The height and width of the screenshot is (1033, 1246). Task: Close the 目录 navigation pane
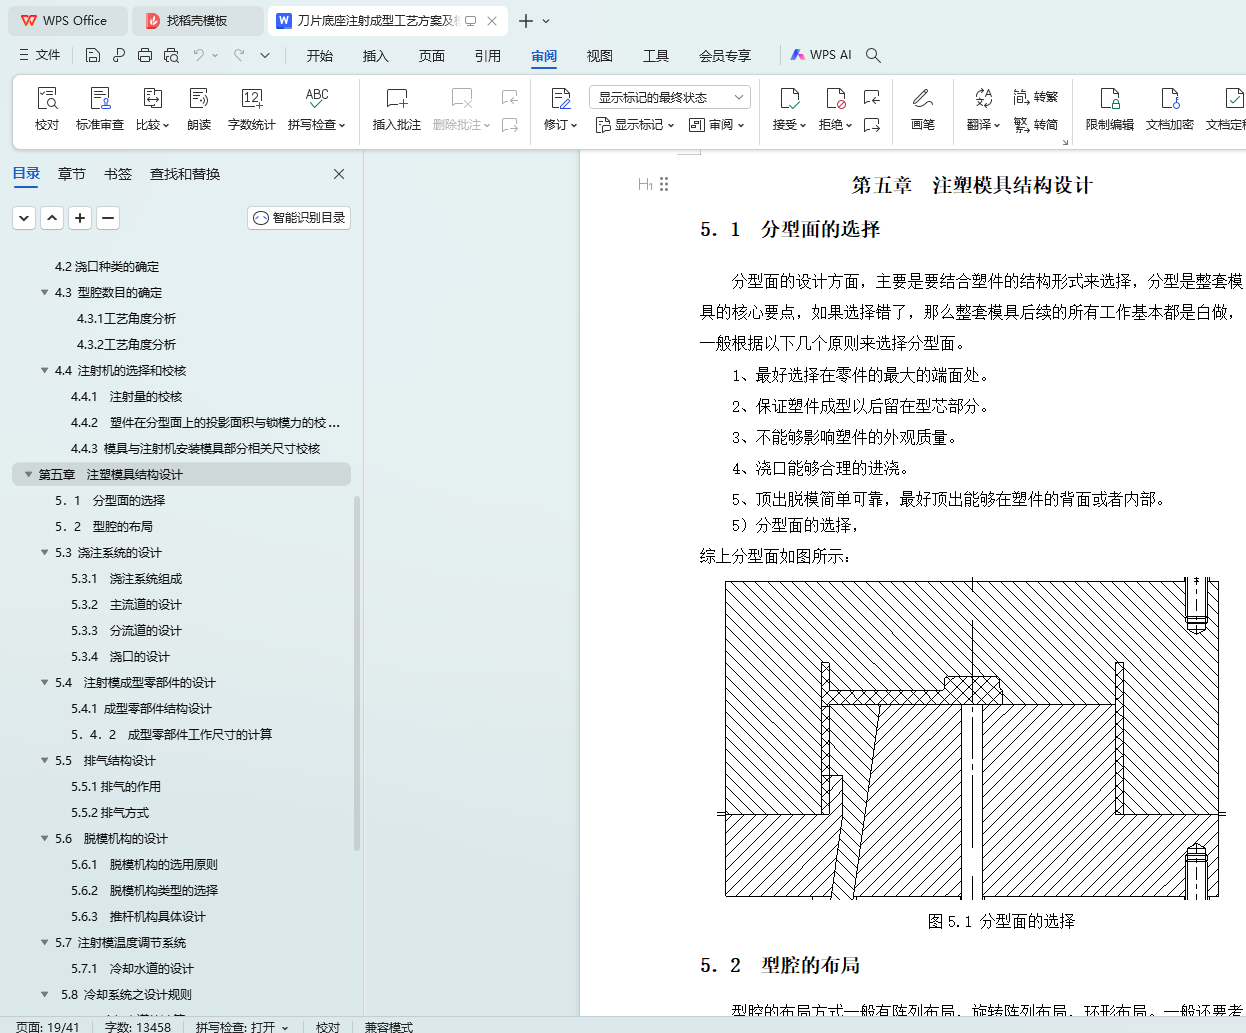(339, 174)
